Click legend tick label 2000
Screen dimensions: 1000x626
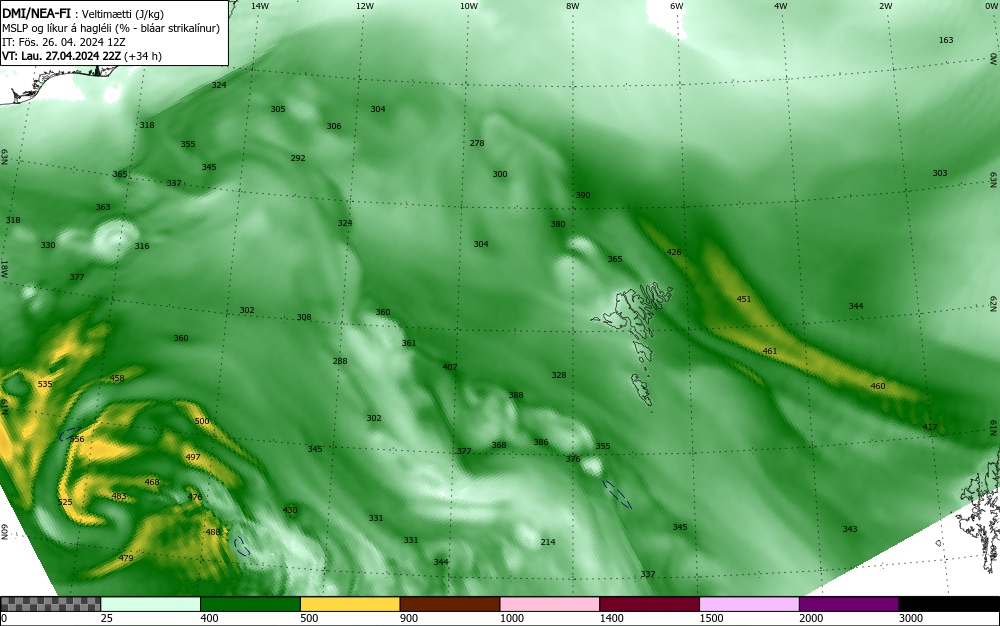click(811, 618)
